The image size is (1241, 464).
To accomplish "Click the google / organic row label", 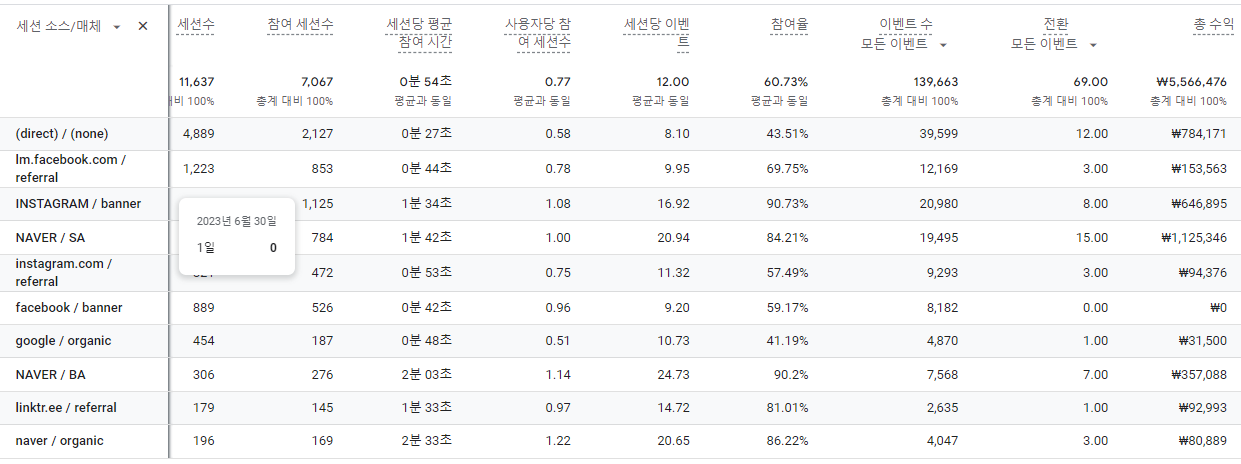I will point(63,341).
